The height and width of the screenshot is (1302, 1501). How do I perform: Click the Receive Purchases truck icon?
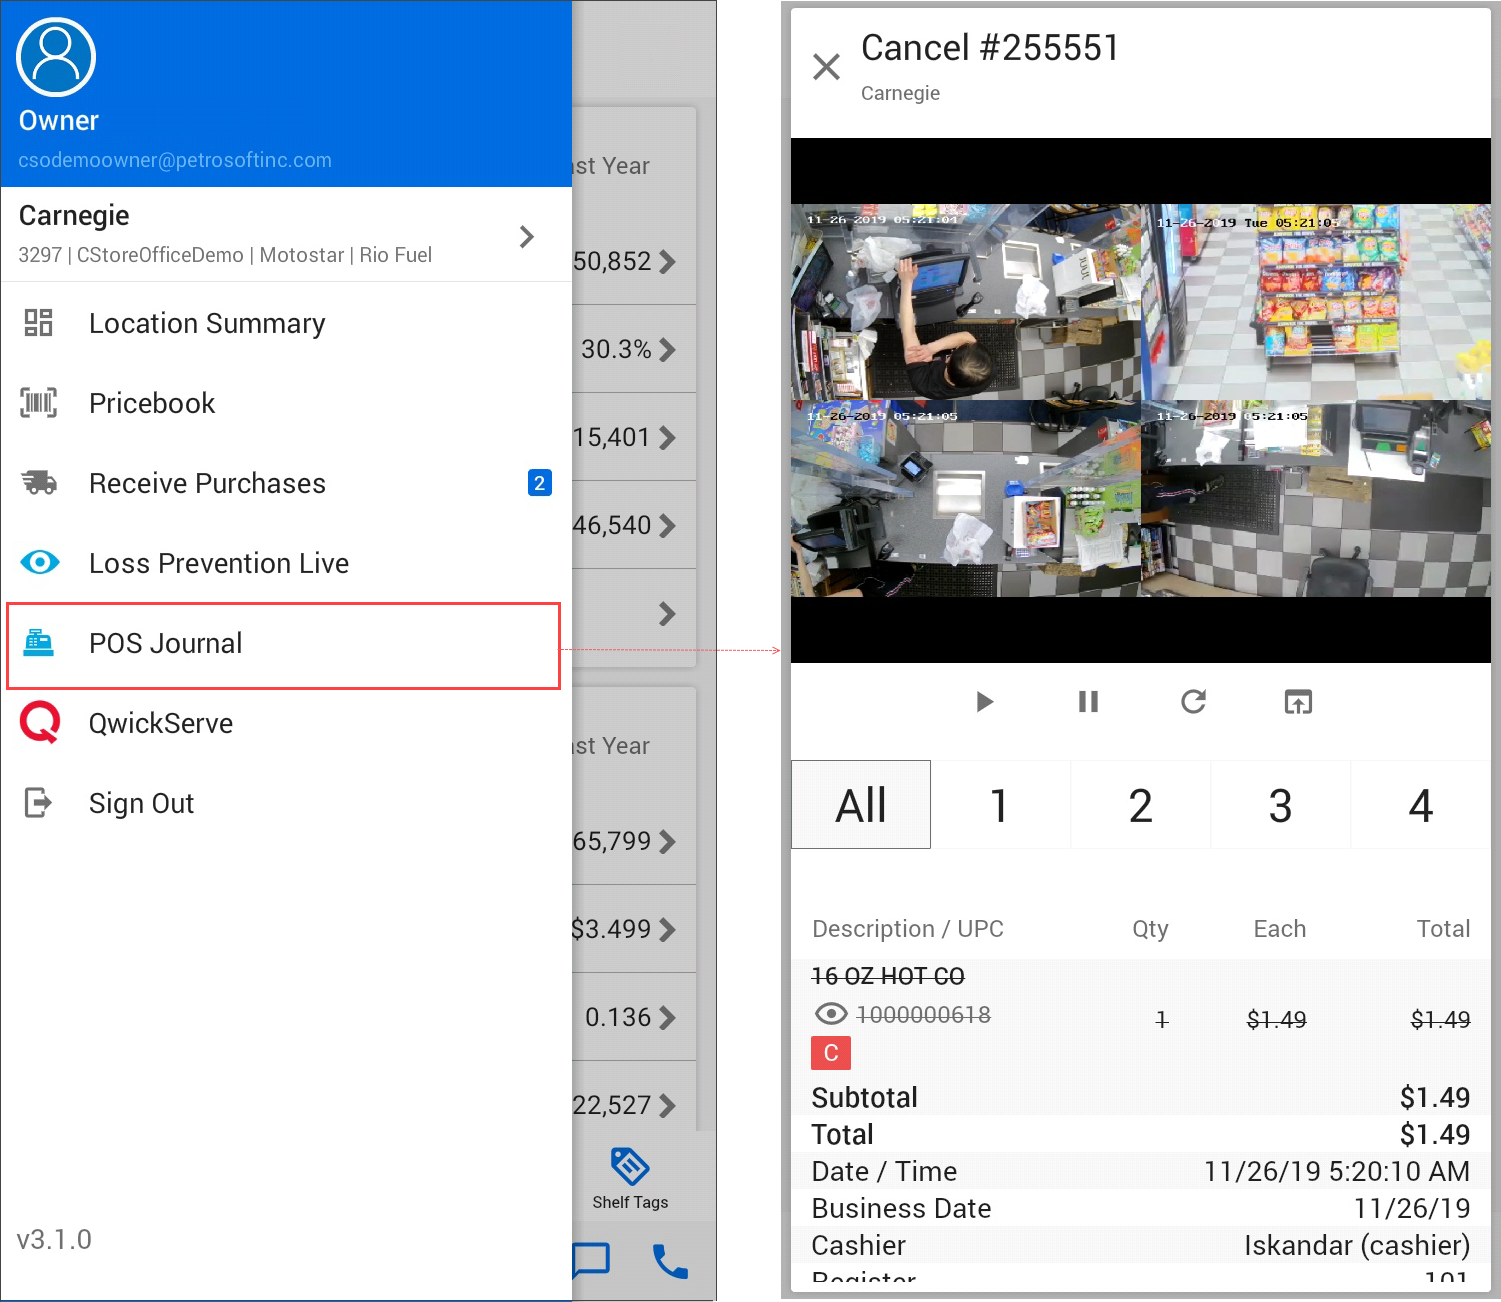coord(39,483)
